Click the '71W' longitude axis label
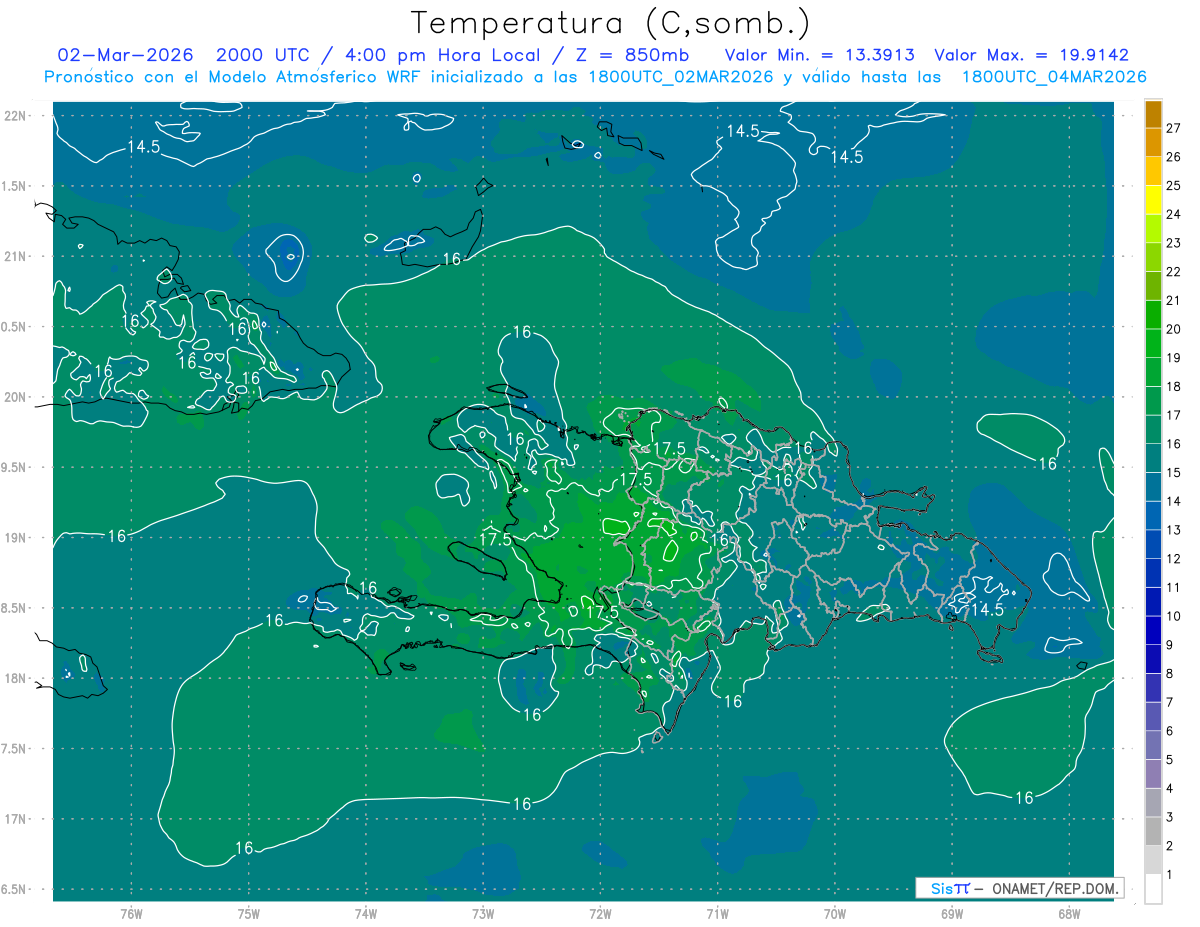1200x927 pixels. coord(717,913)
